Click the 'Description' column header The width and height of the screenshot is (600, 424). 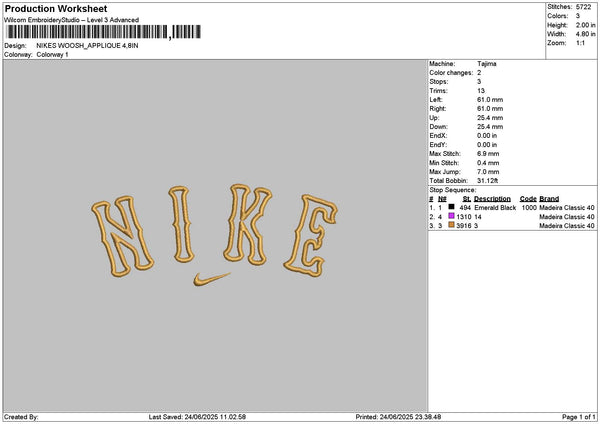point(492,199)
